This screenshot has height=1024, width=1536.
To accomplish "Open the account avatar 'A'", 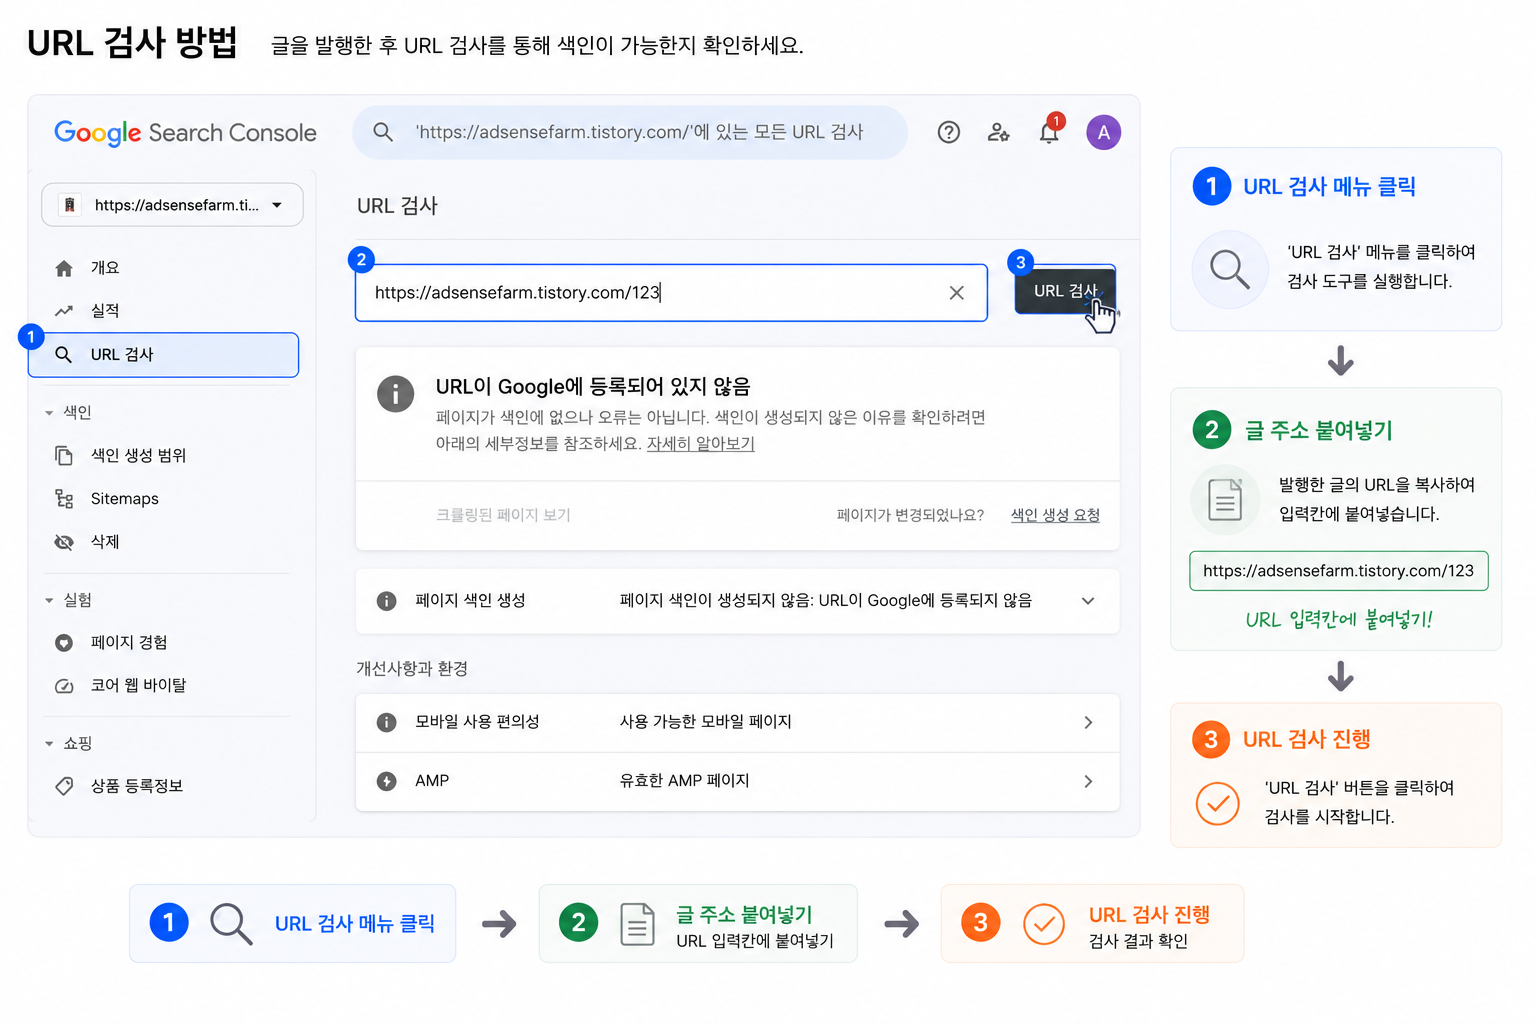I will 1104,132.
